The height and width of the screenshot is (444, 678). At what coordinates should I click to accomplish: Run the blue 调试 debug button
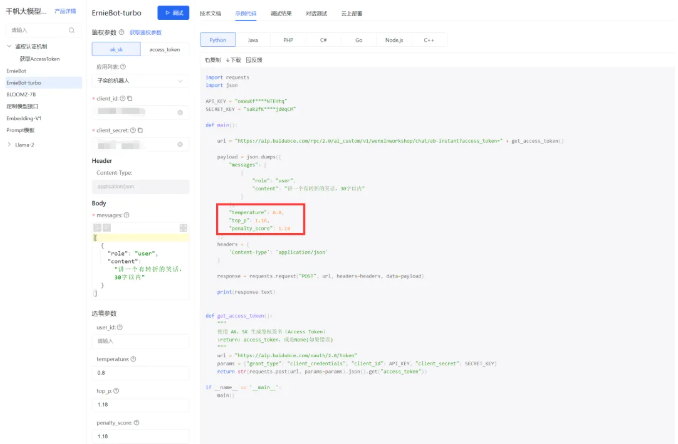(173, 13)
